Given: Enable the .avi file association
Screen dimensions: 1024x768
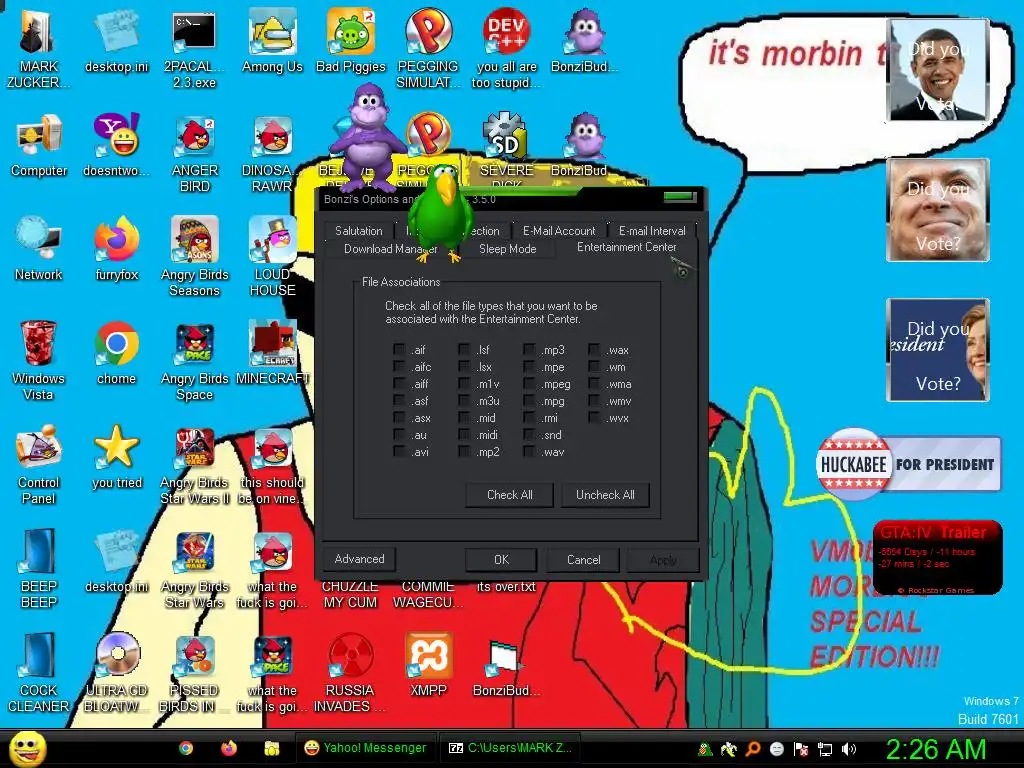Looking at the screenshot, I should tap(398, 451).
